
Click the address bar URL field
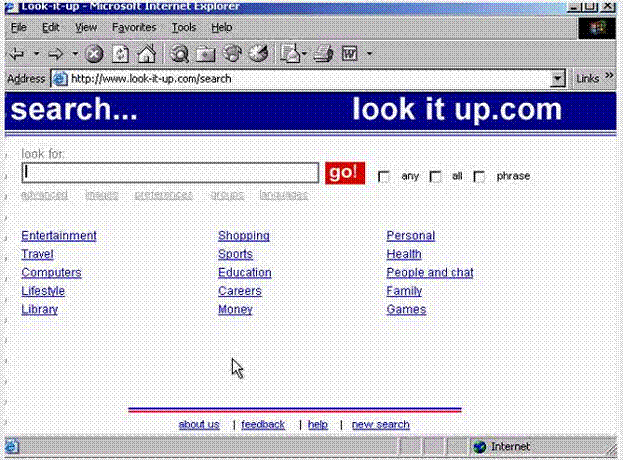[x=310, y=79]
